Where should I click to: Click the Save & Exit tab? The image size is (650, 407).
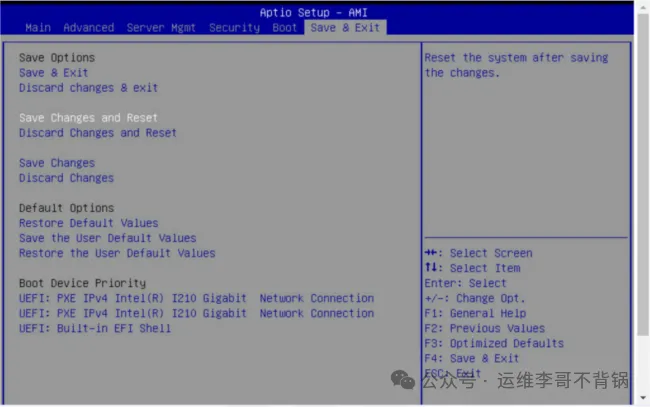pyautogui.click(x=345, y=28)
